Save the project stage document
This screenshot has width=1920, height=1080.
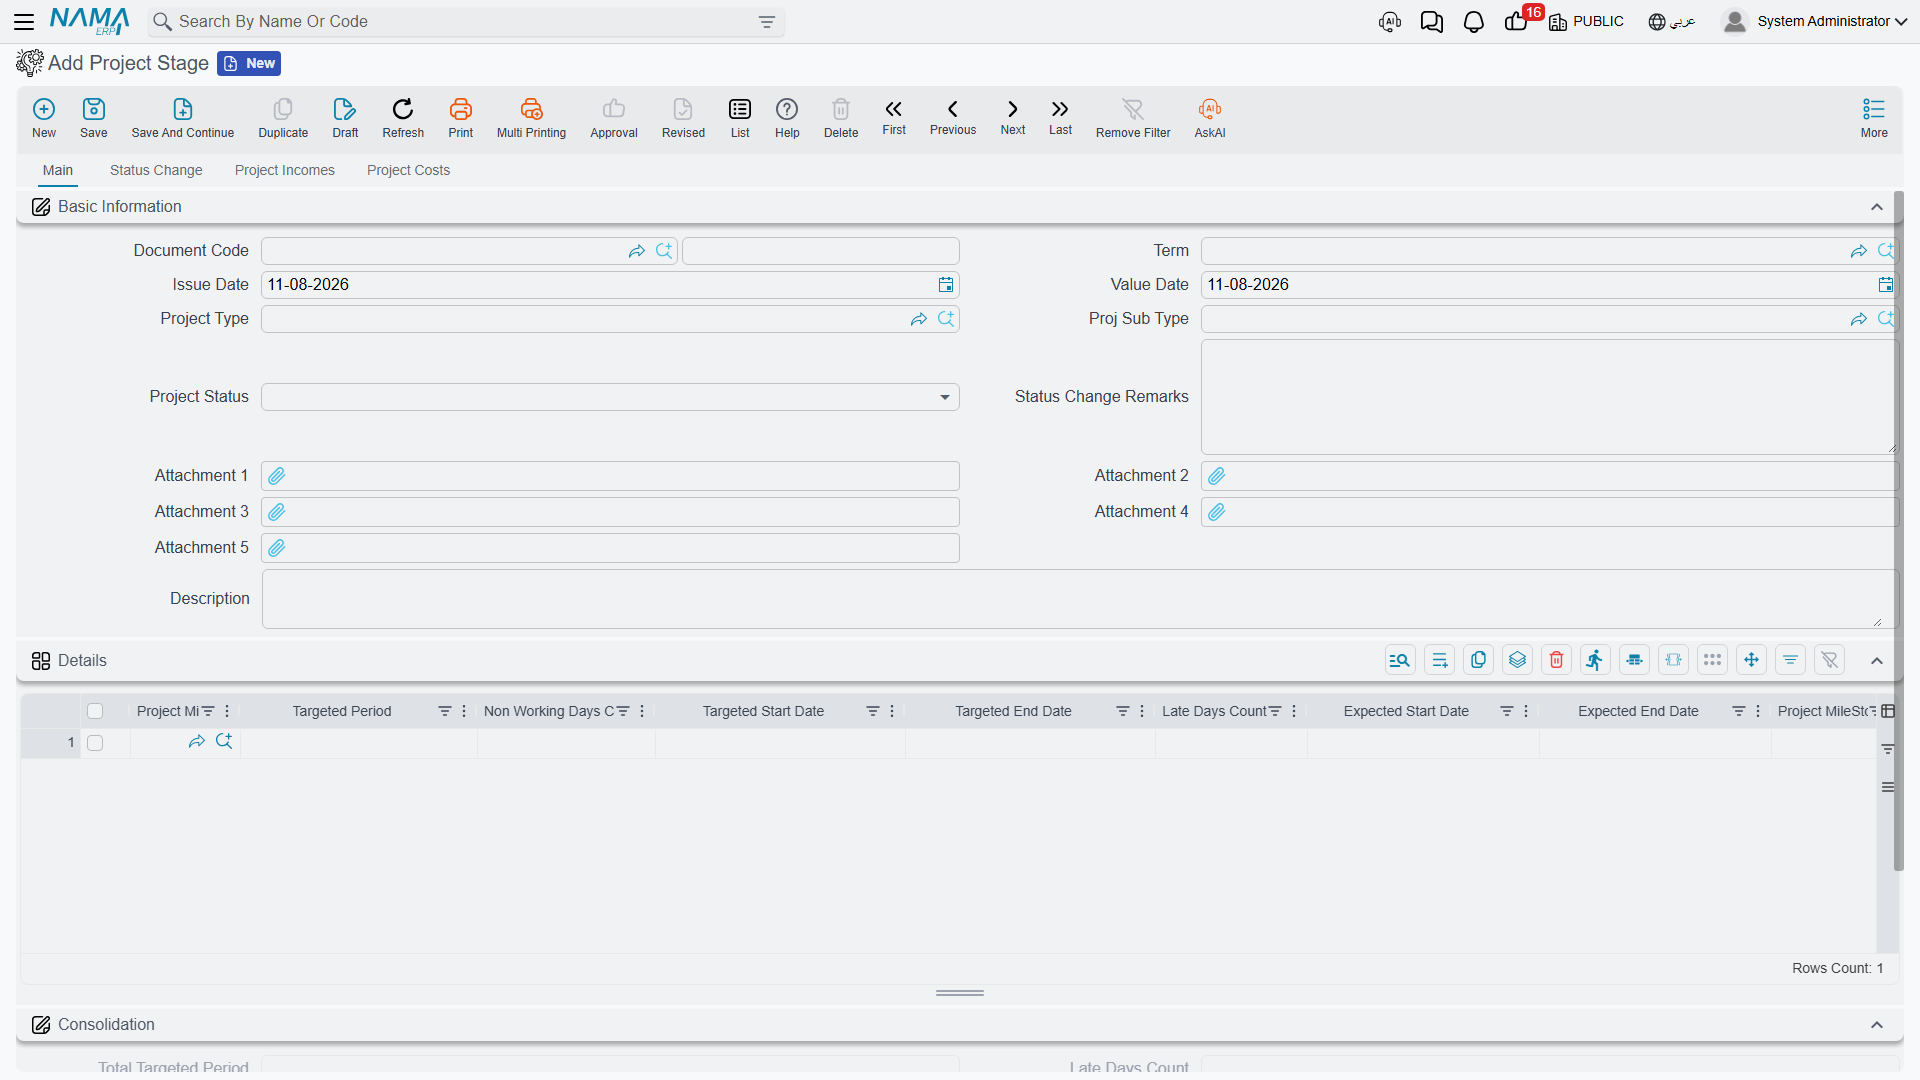coord(94,118)
